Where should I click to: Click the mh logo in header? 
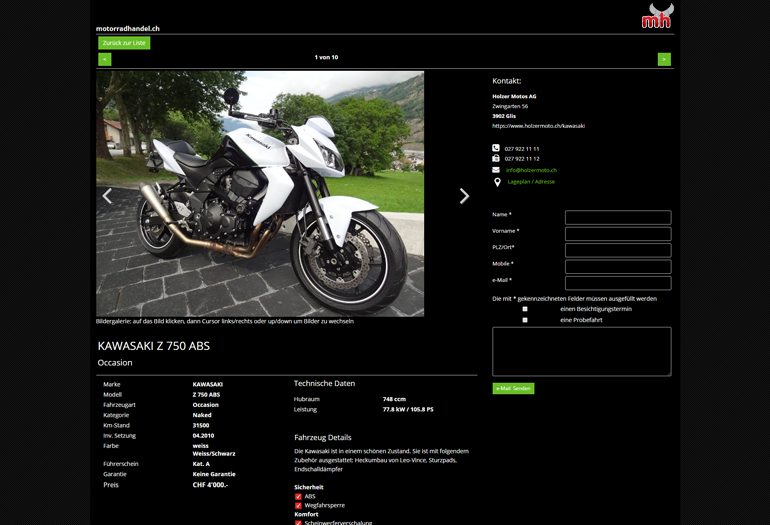[658, 16]
